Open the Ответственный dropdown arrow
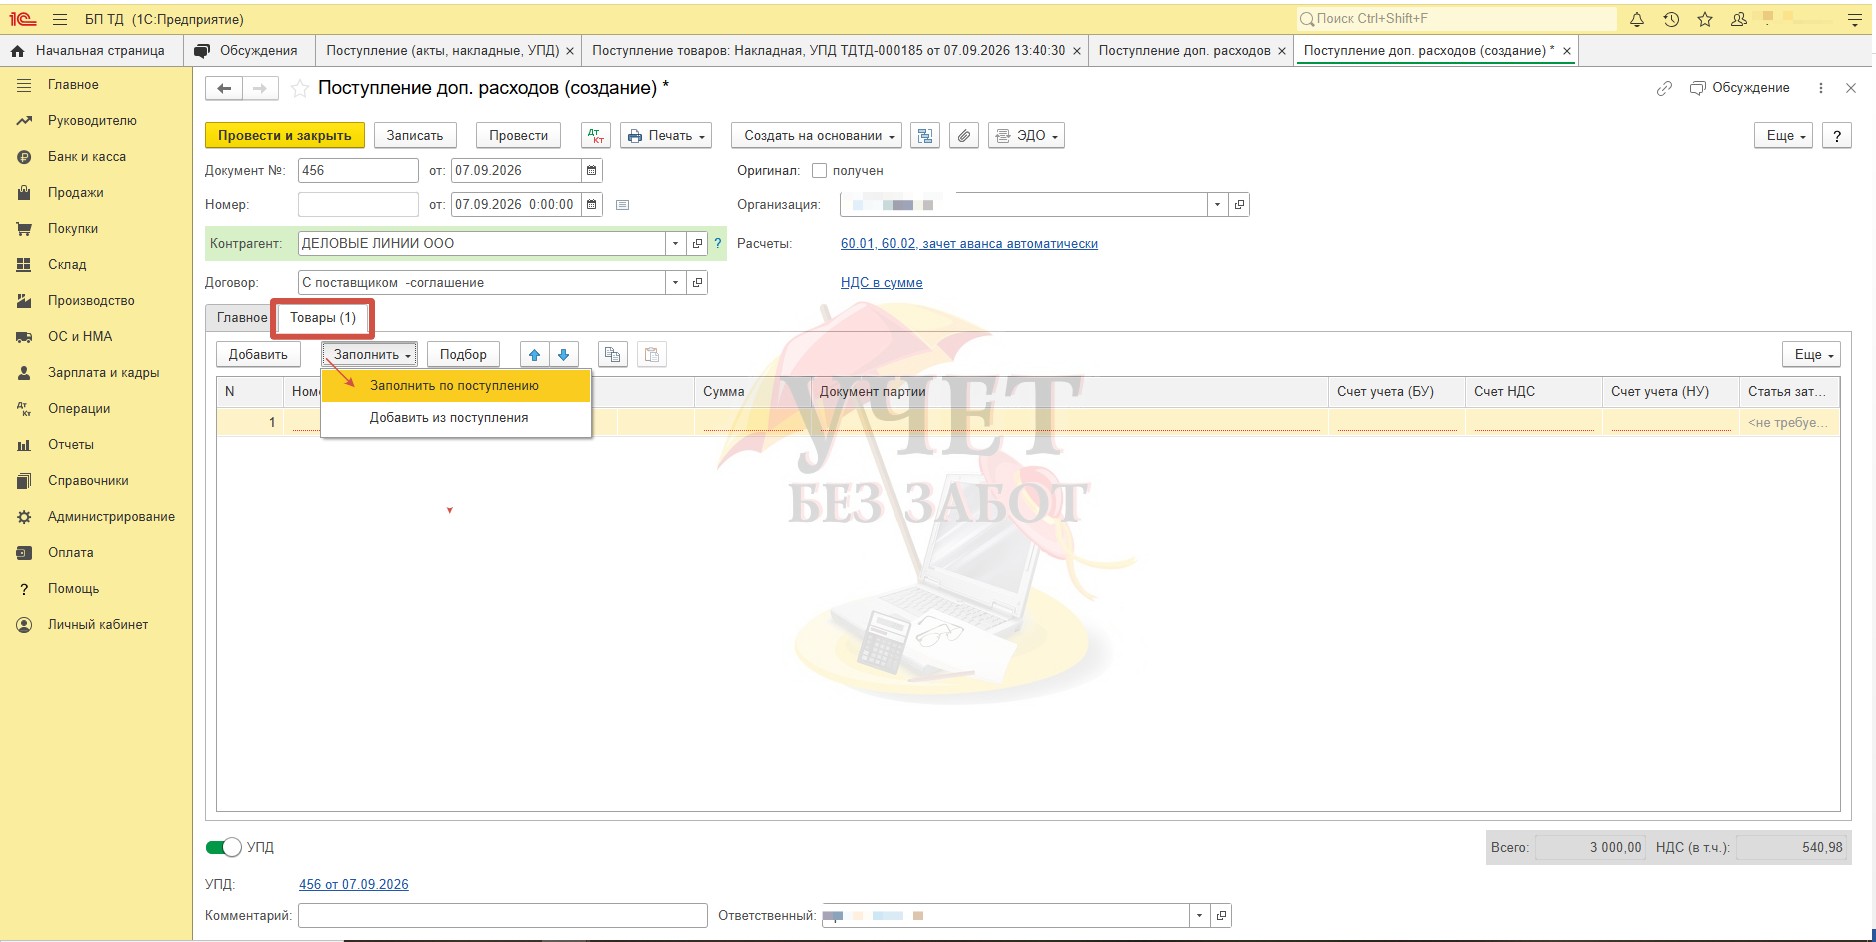The image size is (1876, 942). click(1199, 916)
